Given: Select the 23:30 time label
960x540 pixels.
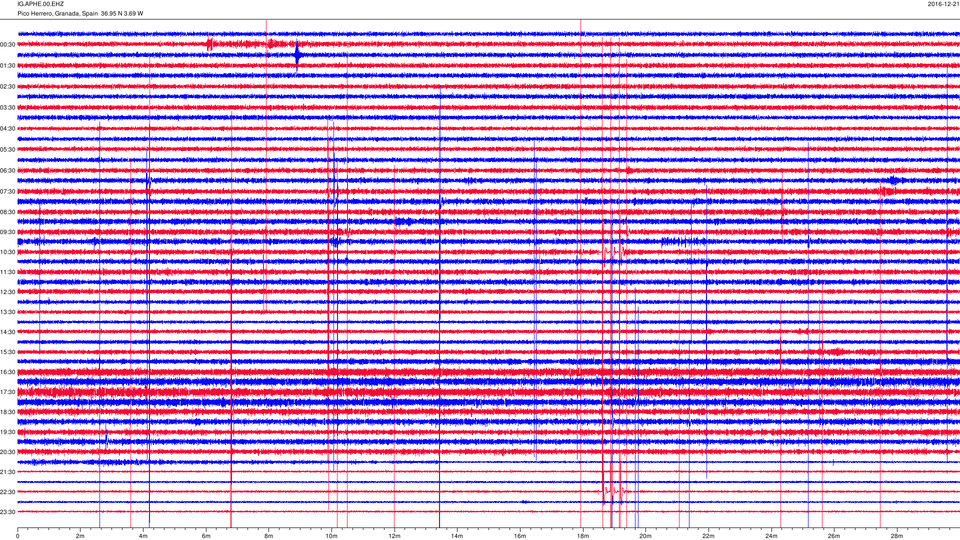Looking at the screenshot, I should tap(8, 512).
